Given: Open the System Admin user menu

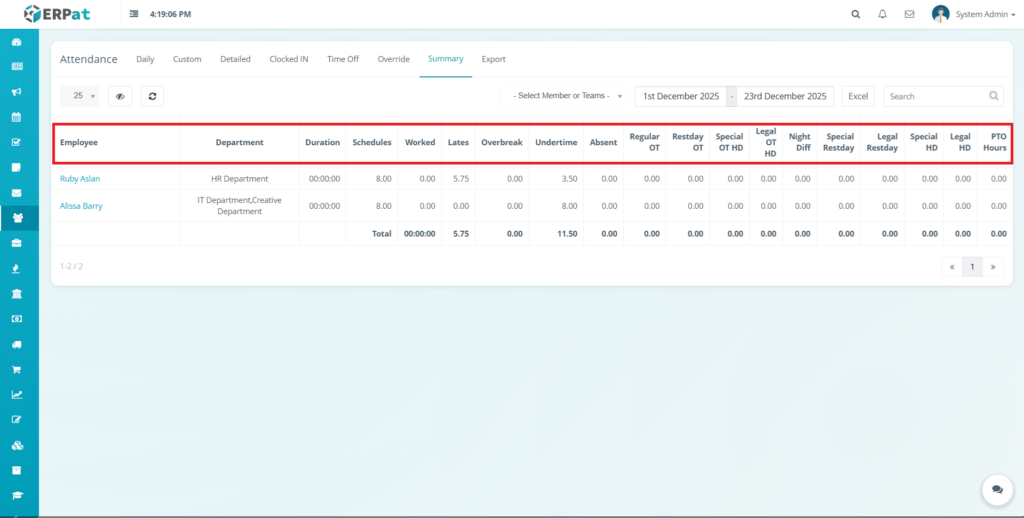Looking at the screenshot, I should point(974,15).
